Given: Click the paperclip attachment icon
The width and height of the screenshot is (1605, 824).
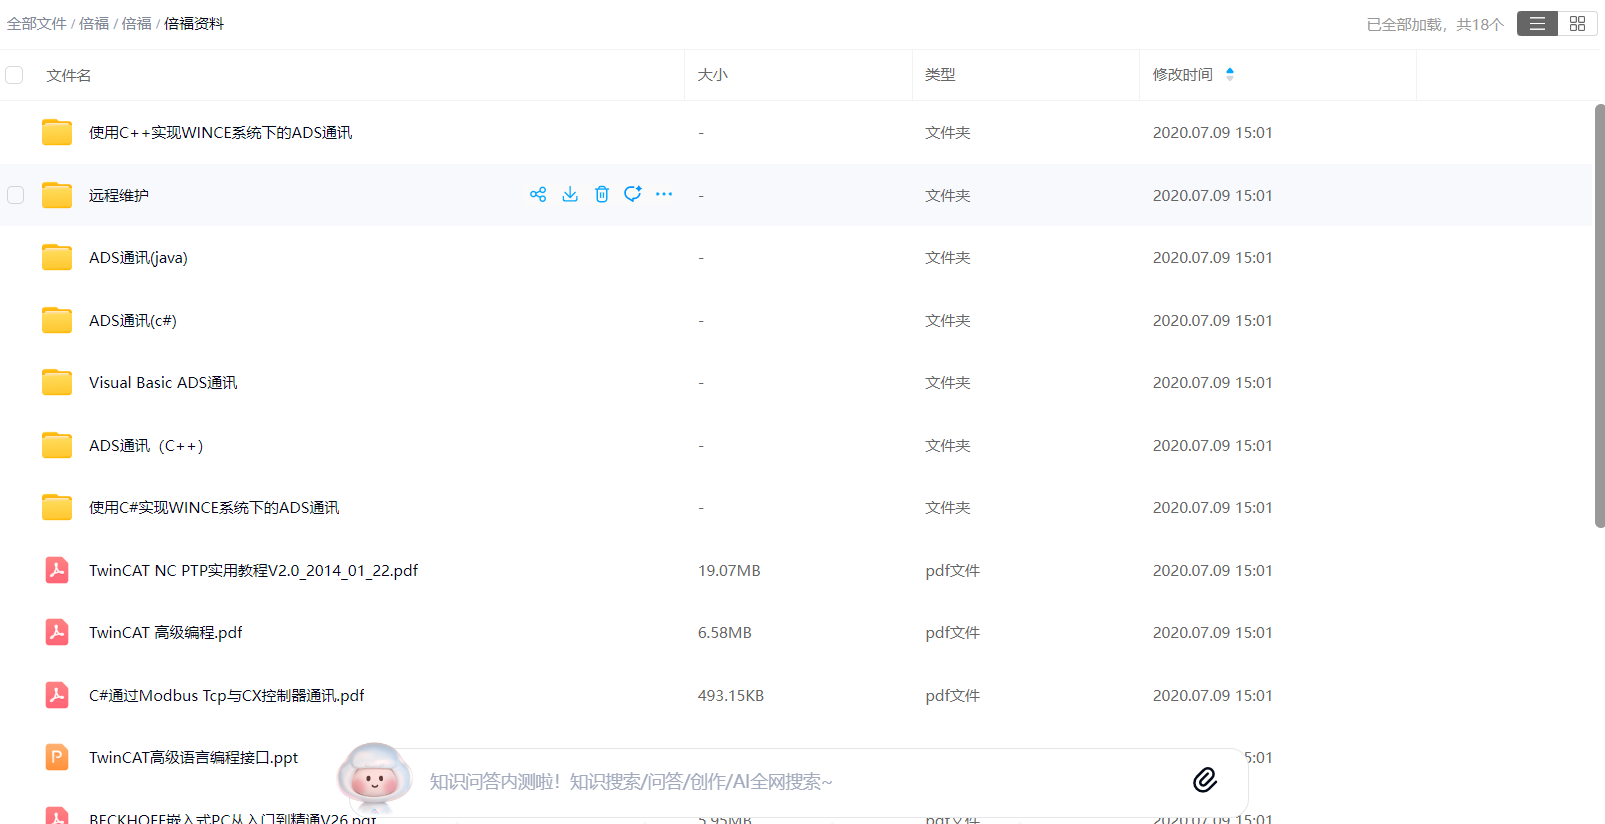Looking at the screenshot, I should pos(1205,780).
